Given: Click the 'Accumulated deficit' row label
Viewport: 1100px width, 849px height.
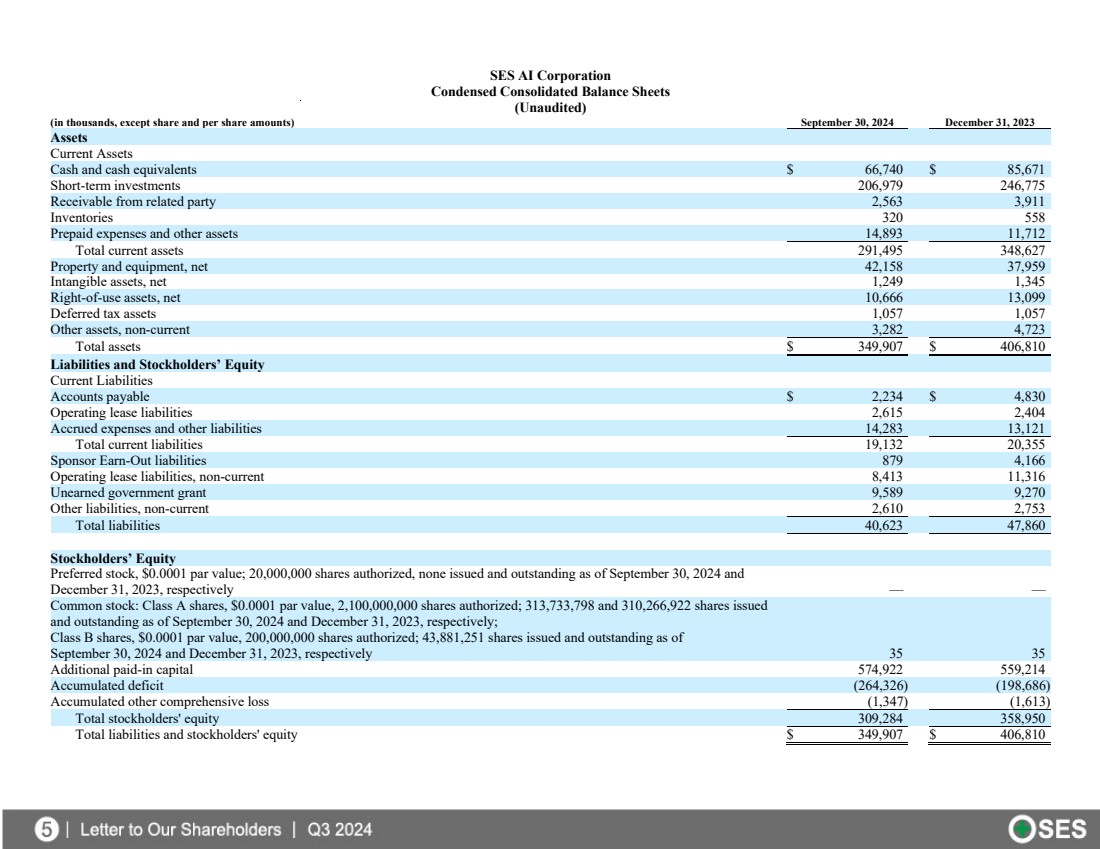Looking at the screenshot, I should pyautogui.click(x=107, y=686).
